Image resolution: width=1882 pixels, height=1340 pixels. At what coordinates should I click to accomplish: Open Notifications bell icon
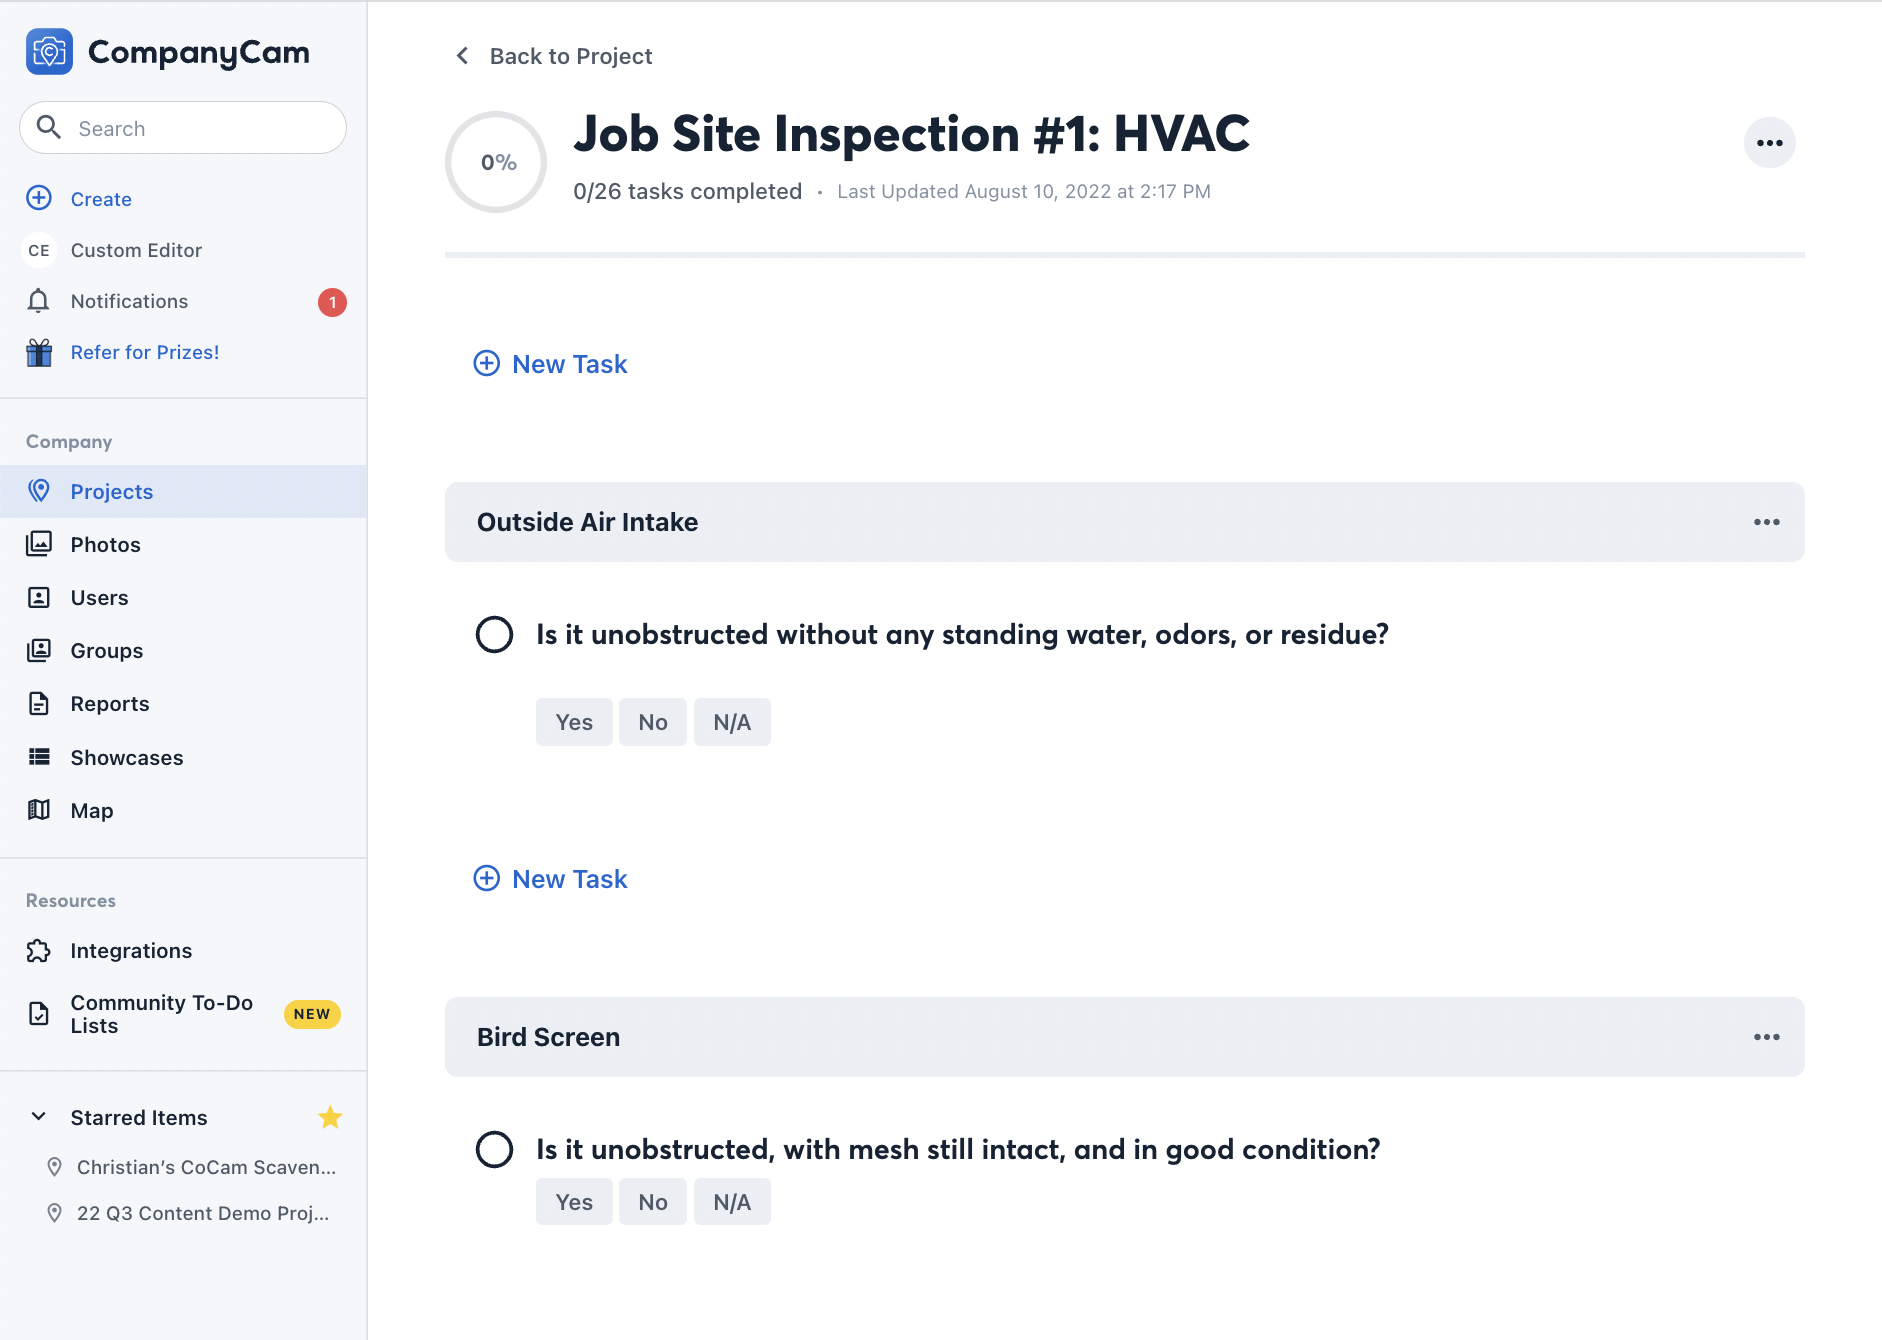[x=39, y=301]
